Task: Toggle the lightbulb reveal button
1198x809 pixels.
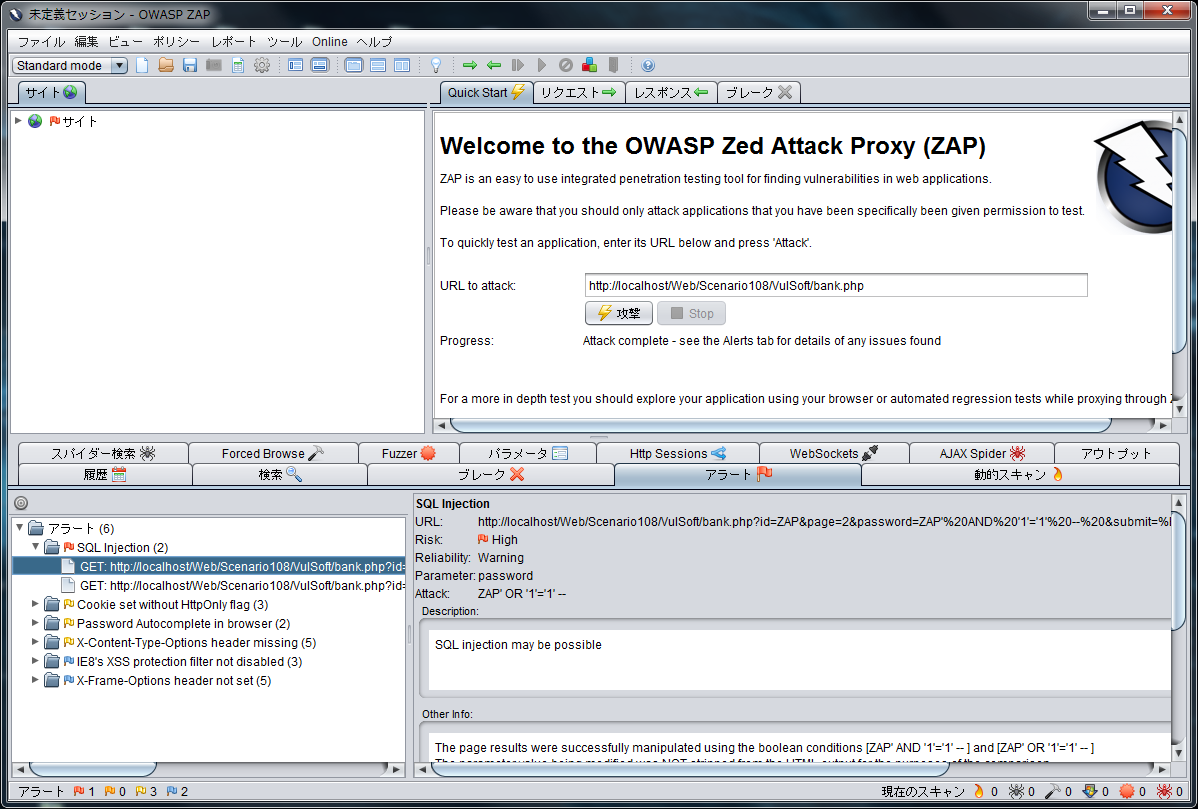Action: pos(436,66)
